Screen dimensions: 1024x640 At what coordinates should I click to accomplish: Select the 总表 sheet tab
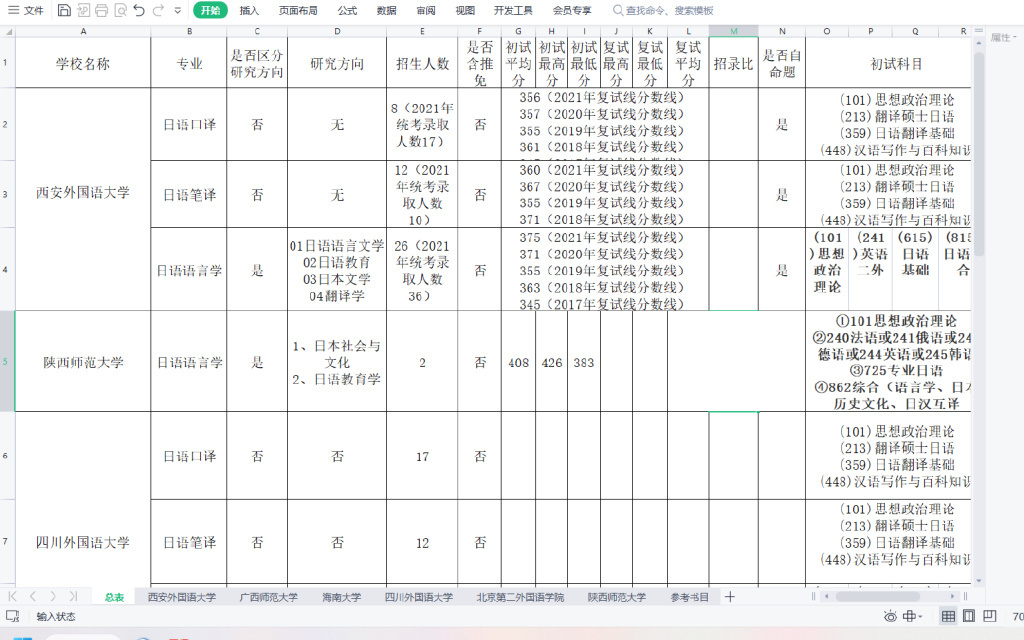pos(114,597)
